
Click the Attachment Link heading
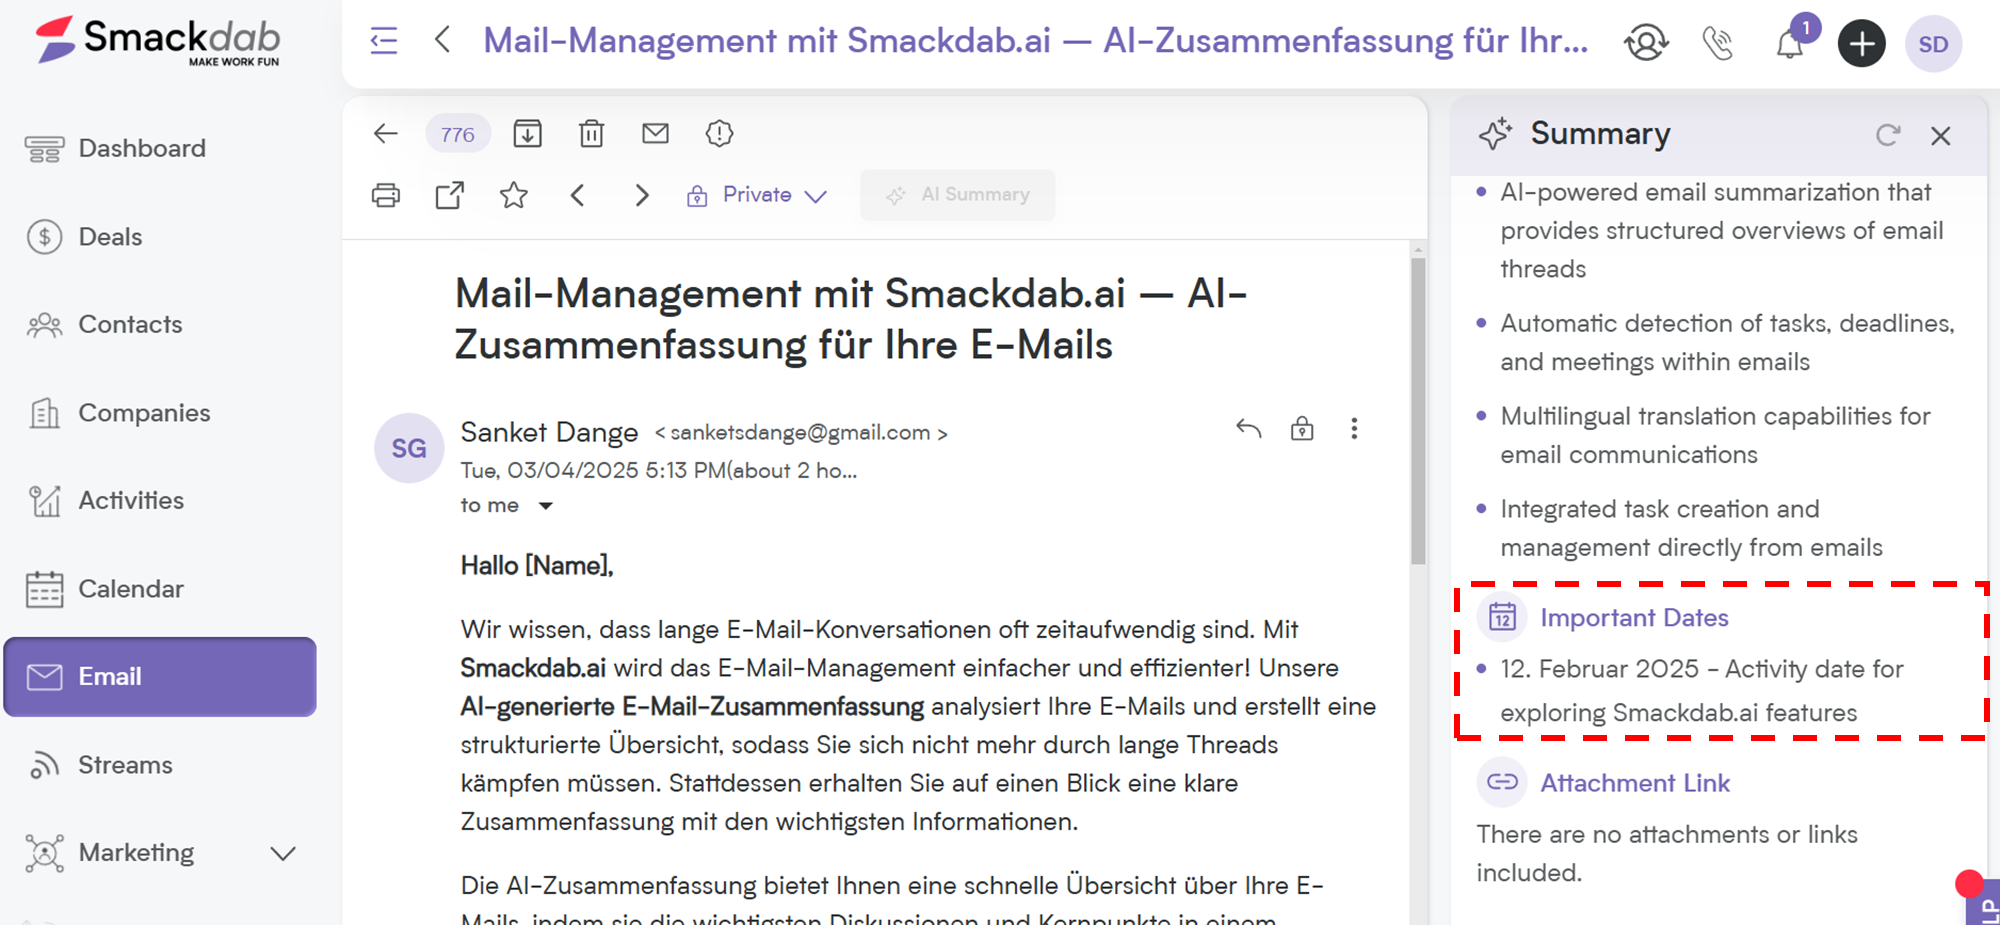point(1635,783)
